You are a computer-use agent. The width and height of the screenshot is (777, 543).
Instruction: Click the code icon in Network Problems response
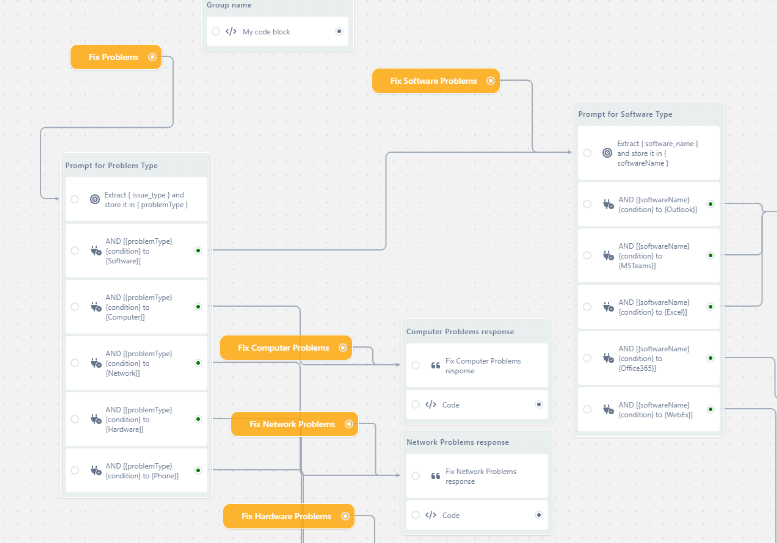tap(431, 515)
